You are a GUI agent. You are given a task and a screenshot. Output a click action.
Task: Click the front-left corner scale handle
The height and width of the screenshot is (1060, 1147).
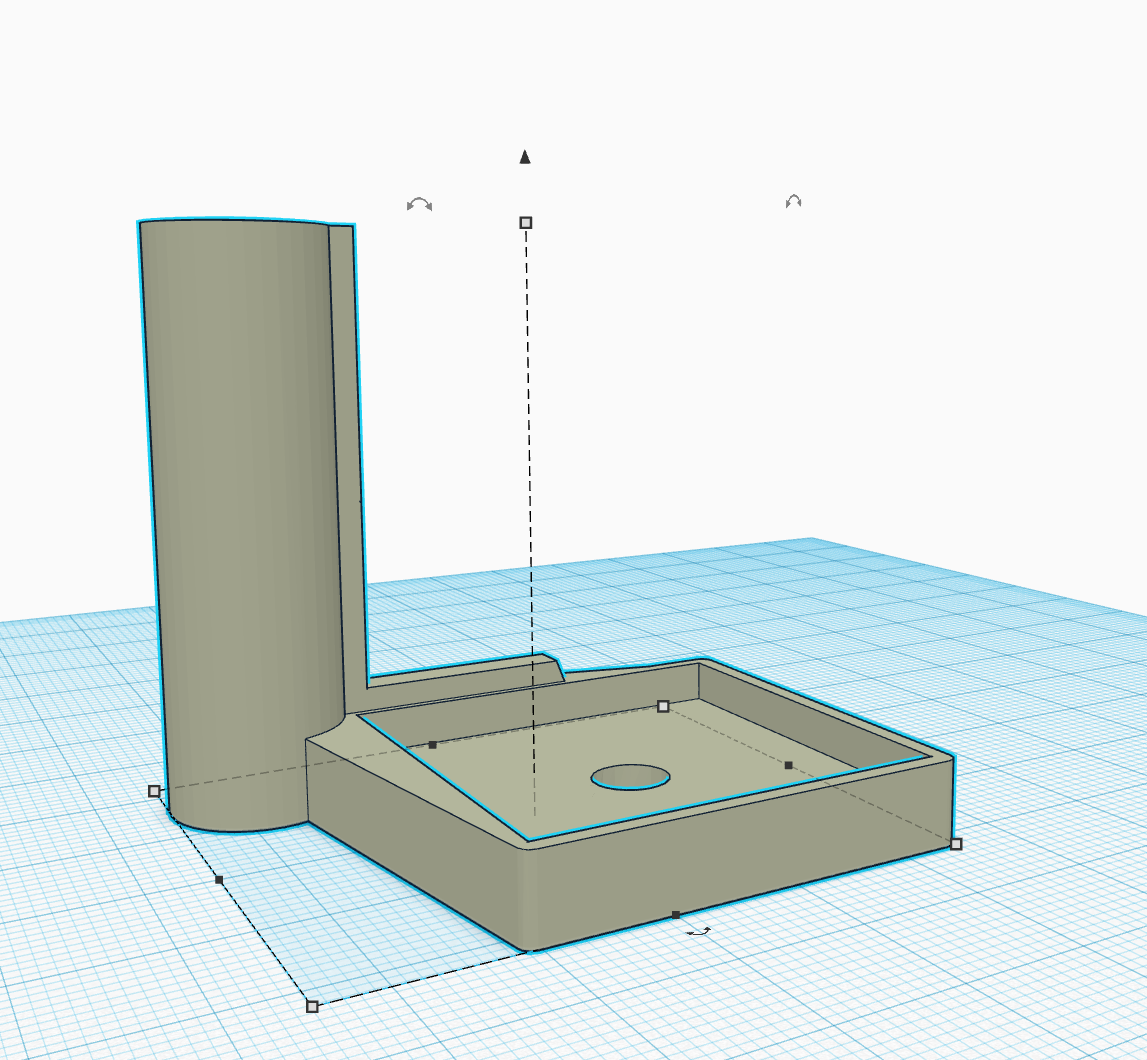click(x=153, y=791)
